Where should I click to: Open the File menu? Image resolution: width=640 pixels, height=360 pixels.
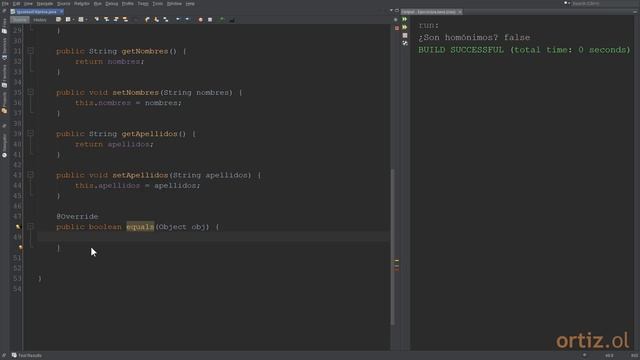(5, 4)
